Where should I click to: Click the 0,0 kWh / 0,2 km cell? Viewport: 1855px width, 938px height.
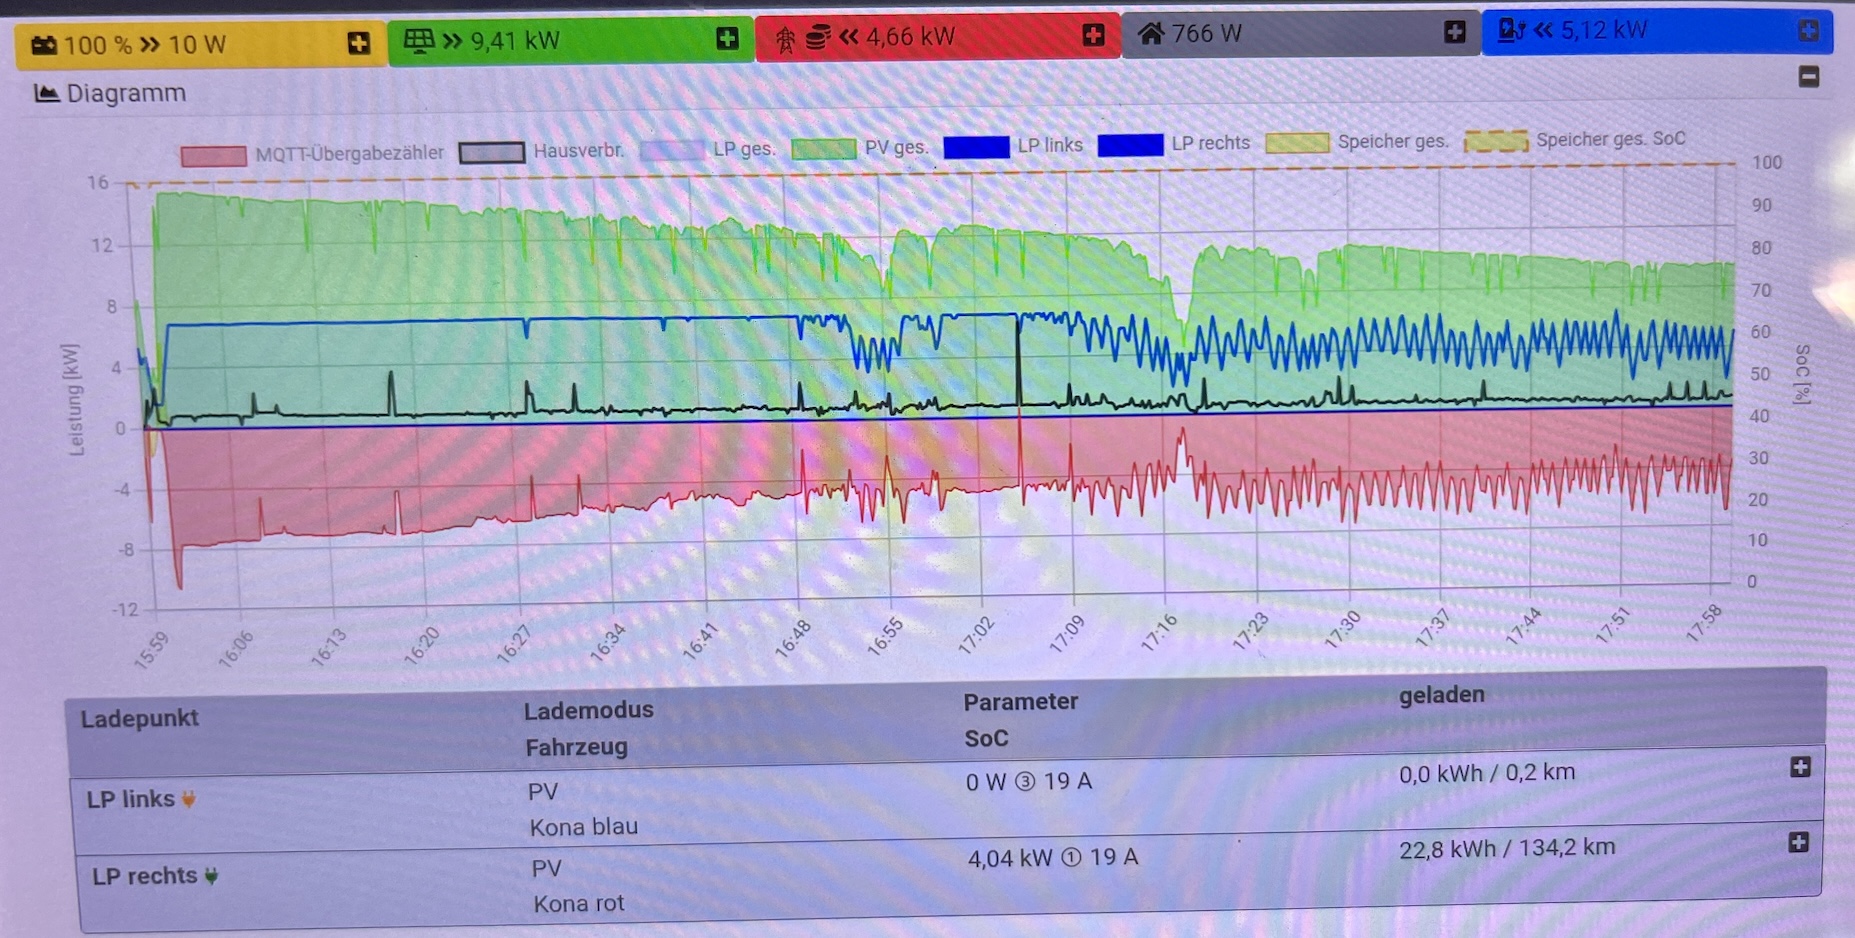pyautogui.click(x=1487, y=773)
